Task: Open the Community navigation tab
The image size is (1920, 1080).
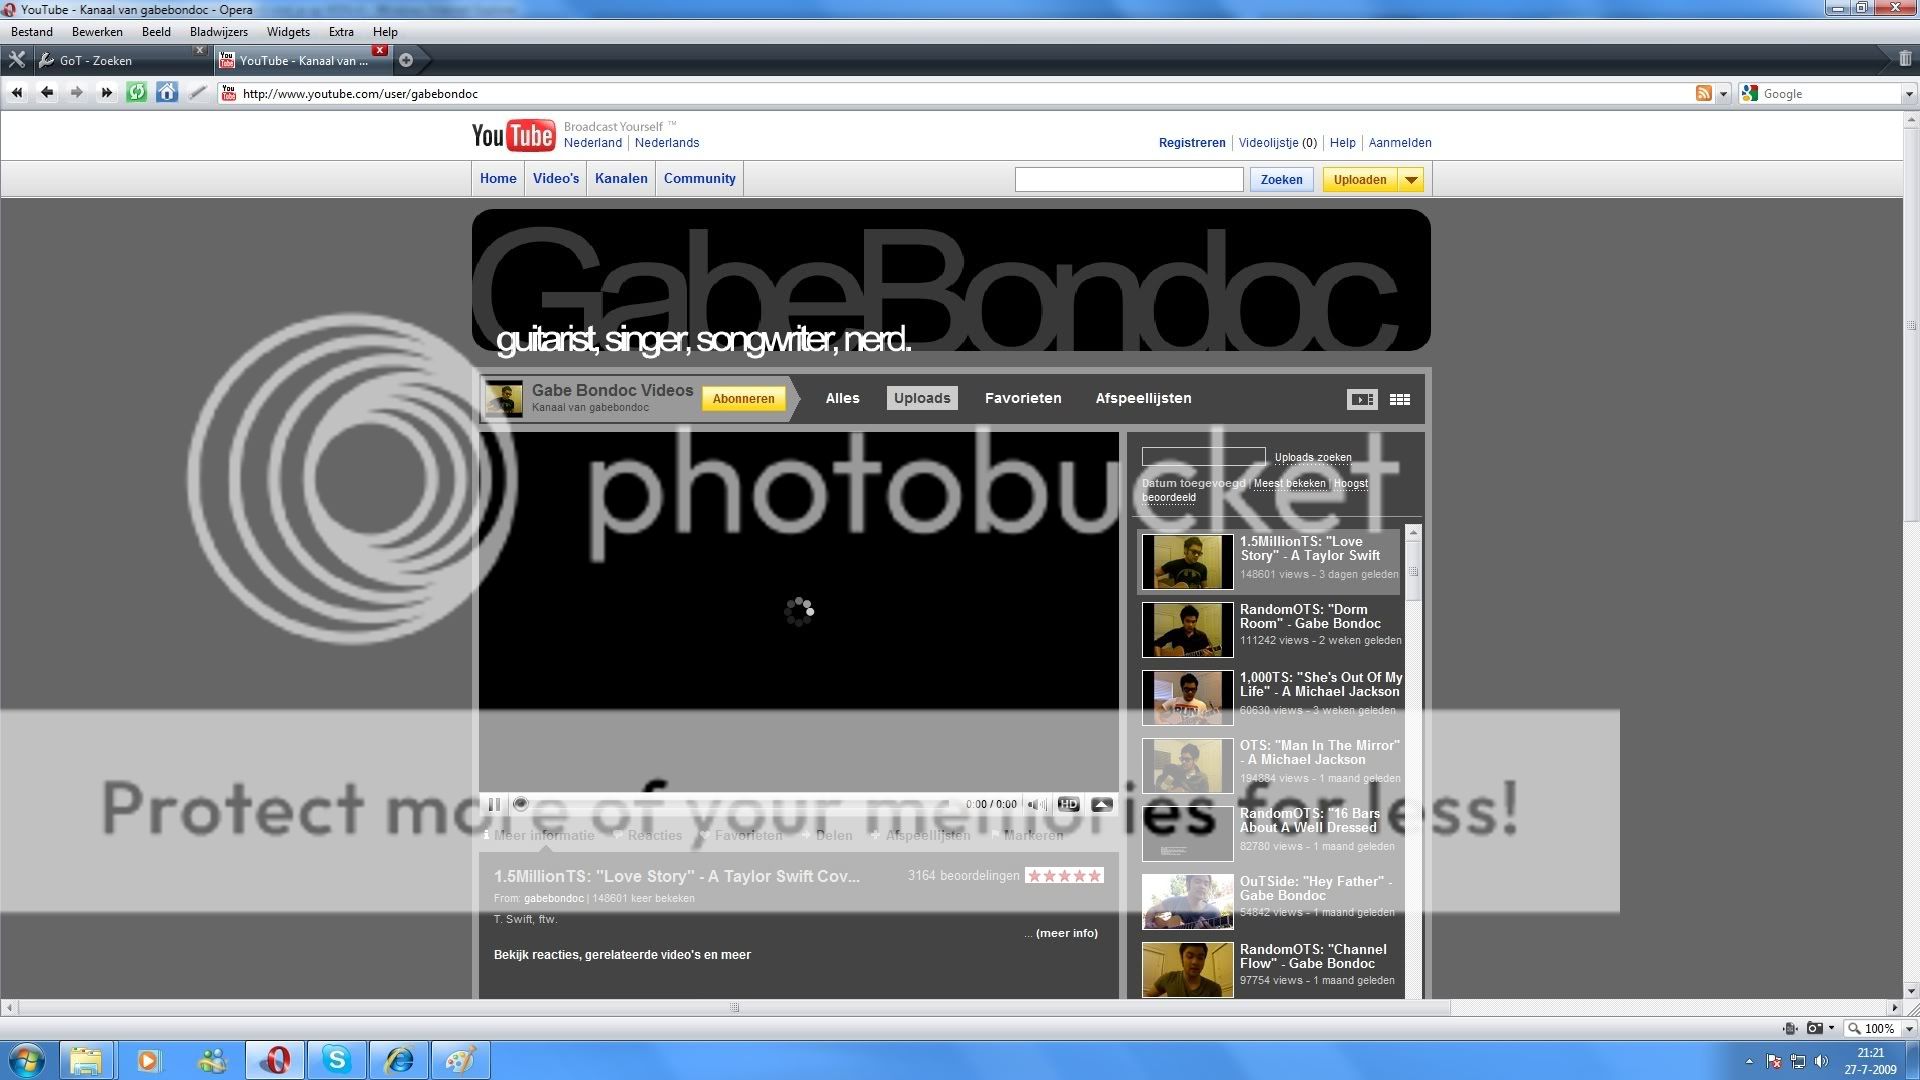Action: click(x=699, y=179)
